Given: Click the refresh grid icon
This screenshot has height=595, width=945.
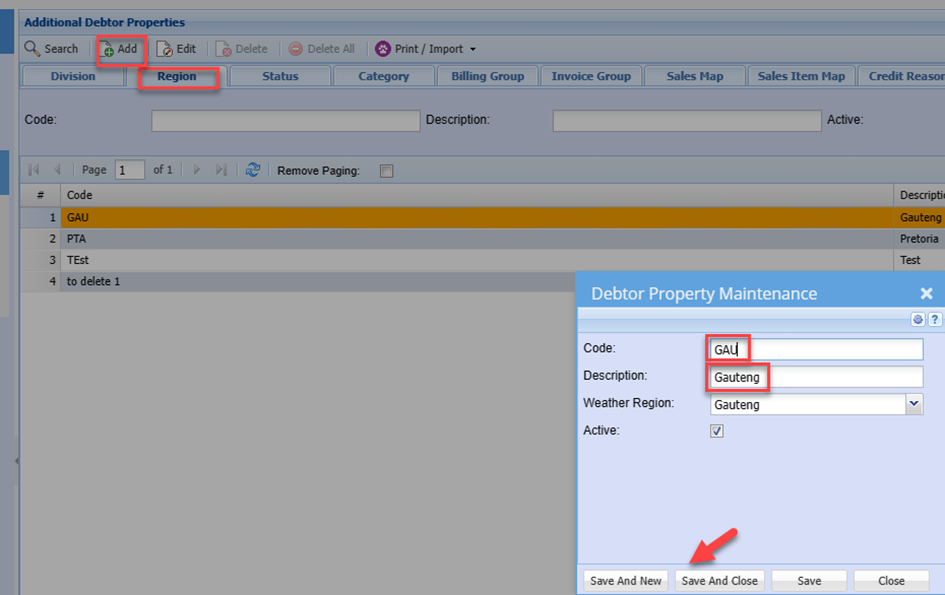Looking at the screenshot, I should point(253,170).
